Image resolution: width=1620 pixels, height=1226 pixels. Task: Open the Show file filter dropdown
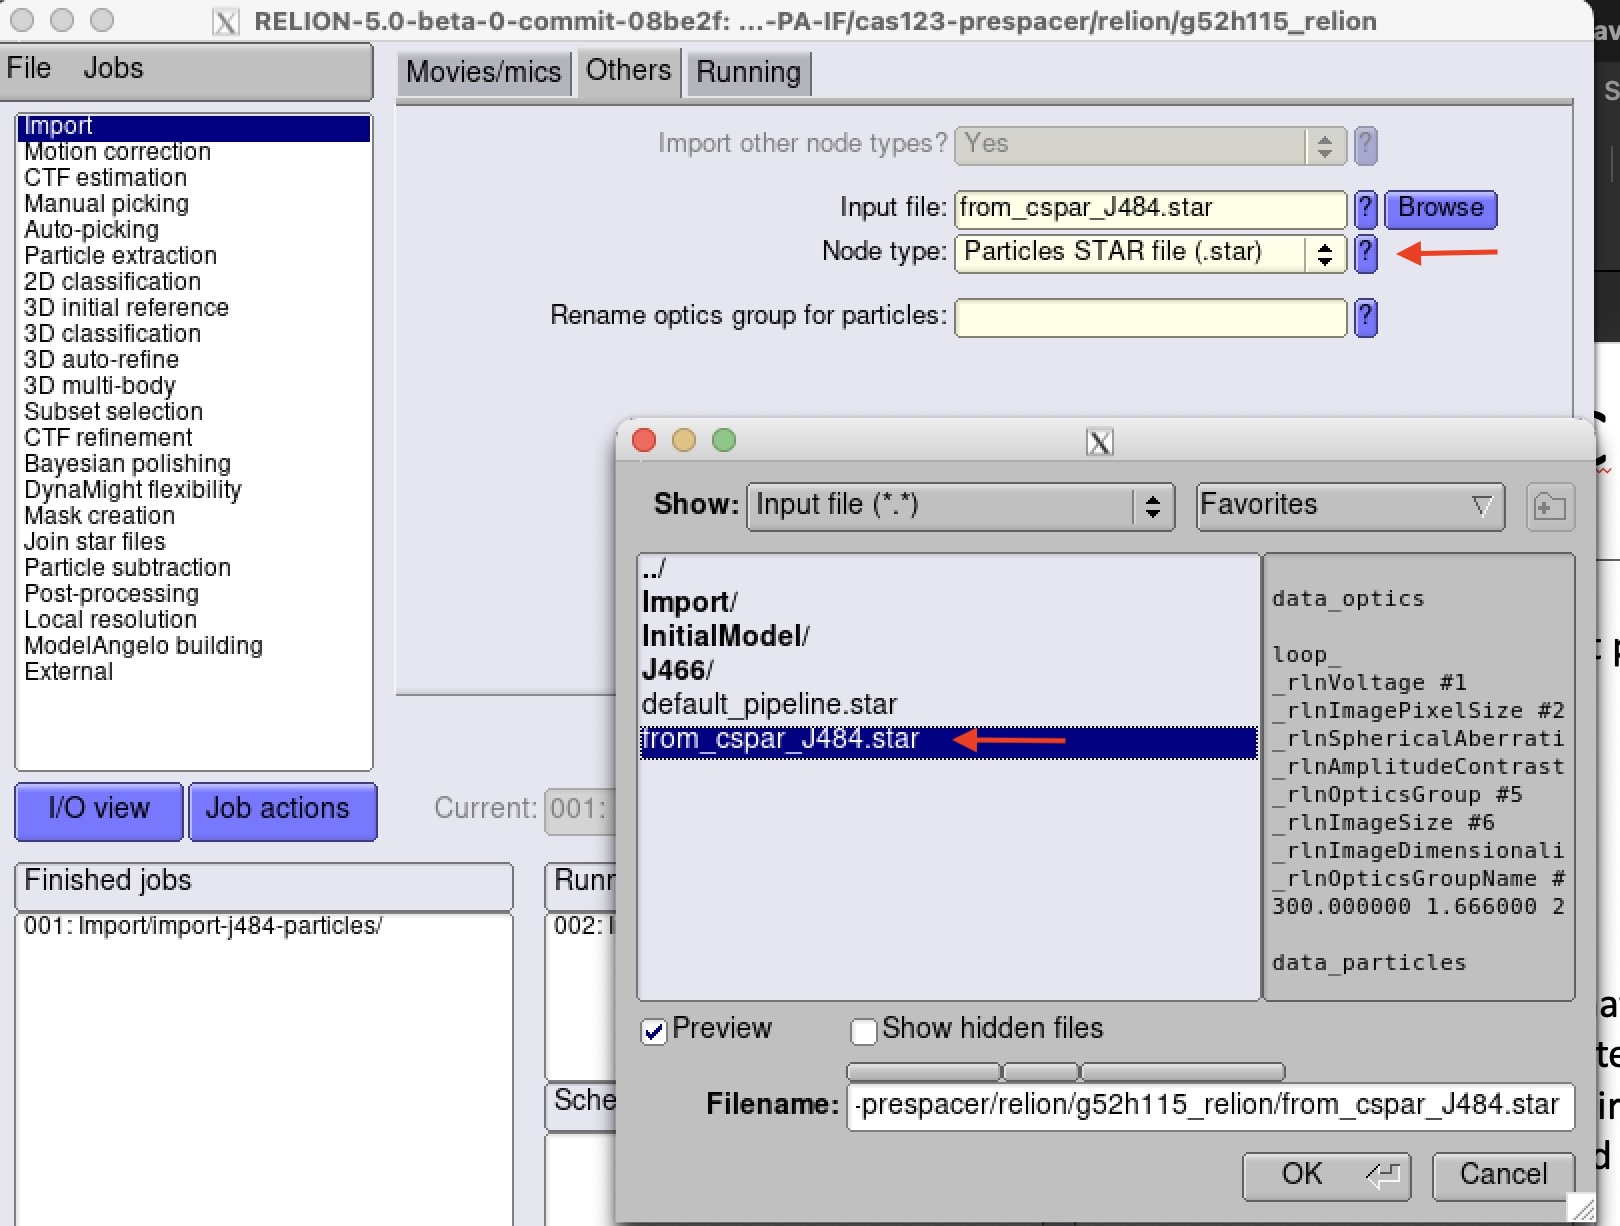pyautogui.click(x=960, y=506)
